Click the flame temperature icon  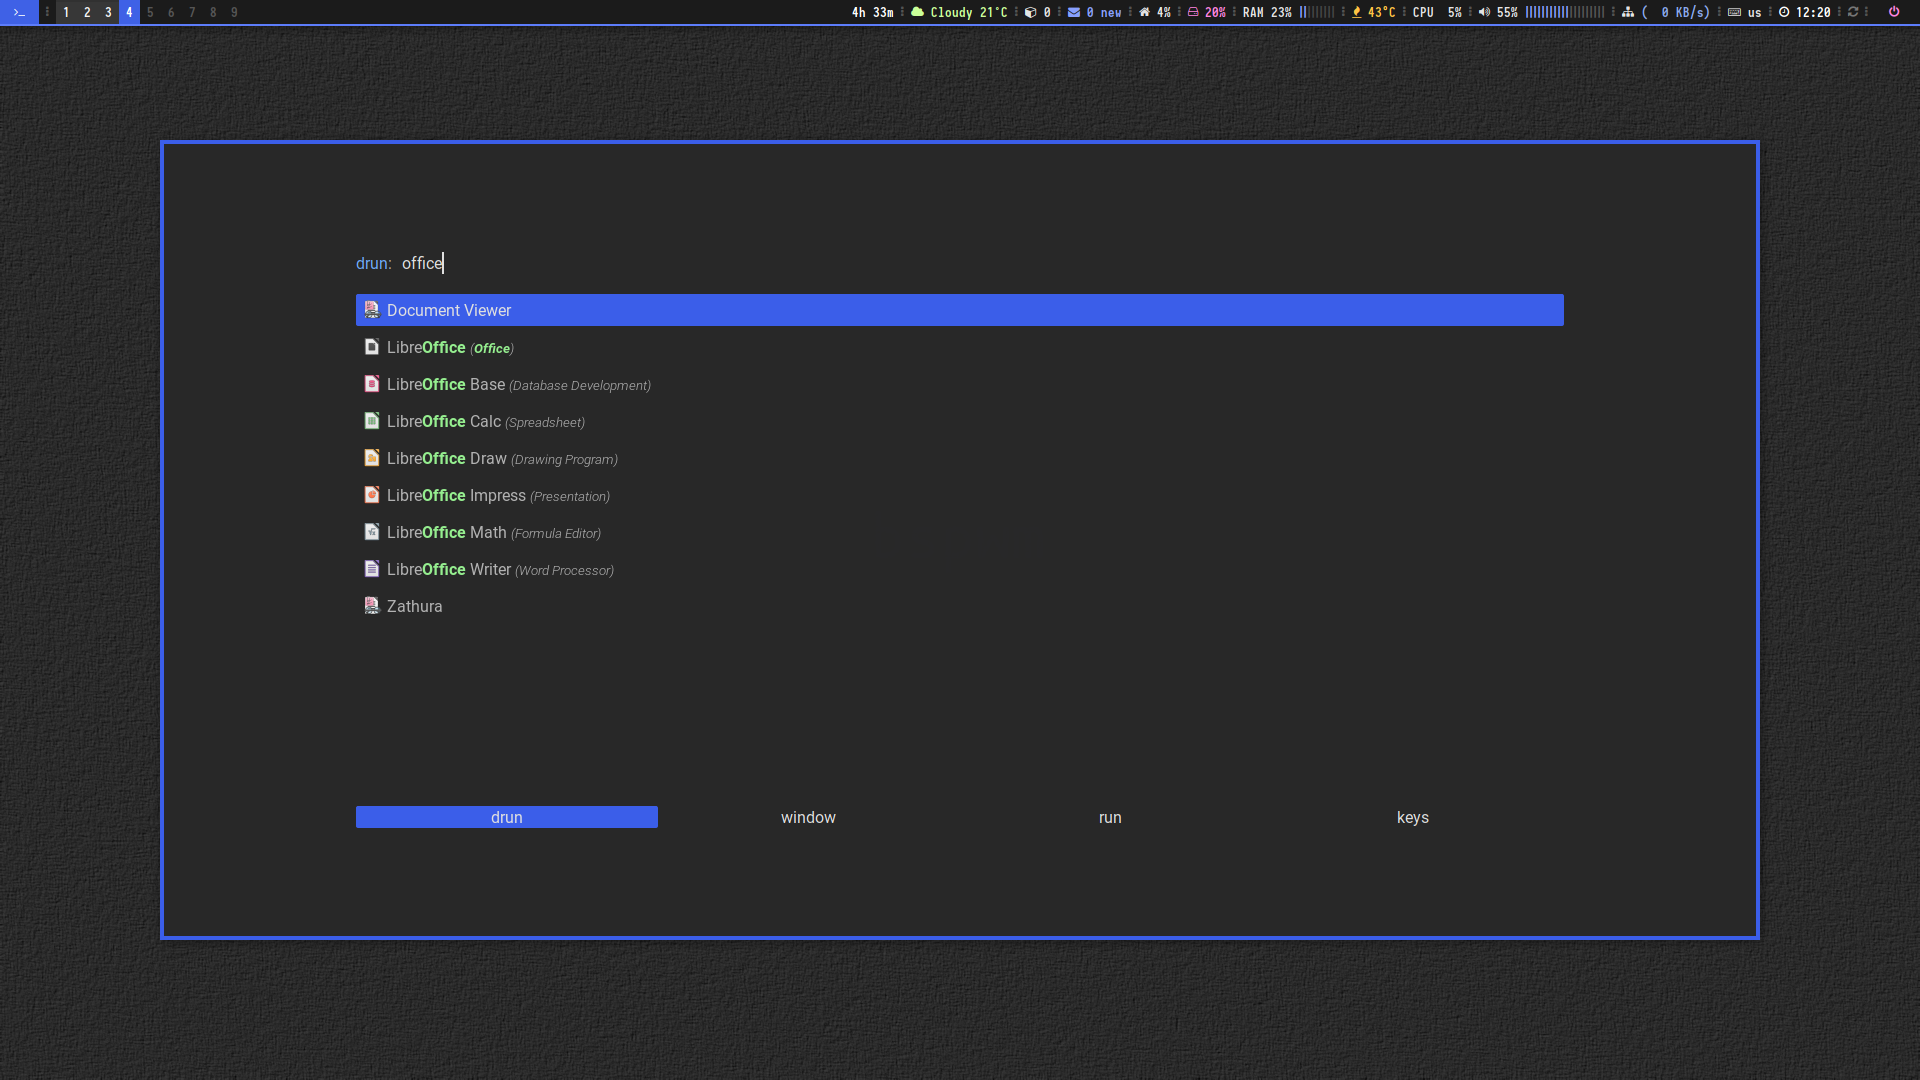1357,12
